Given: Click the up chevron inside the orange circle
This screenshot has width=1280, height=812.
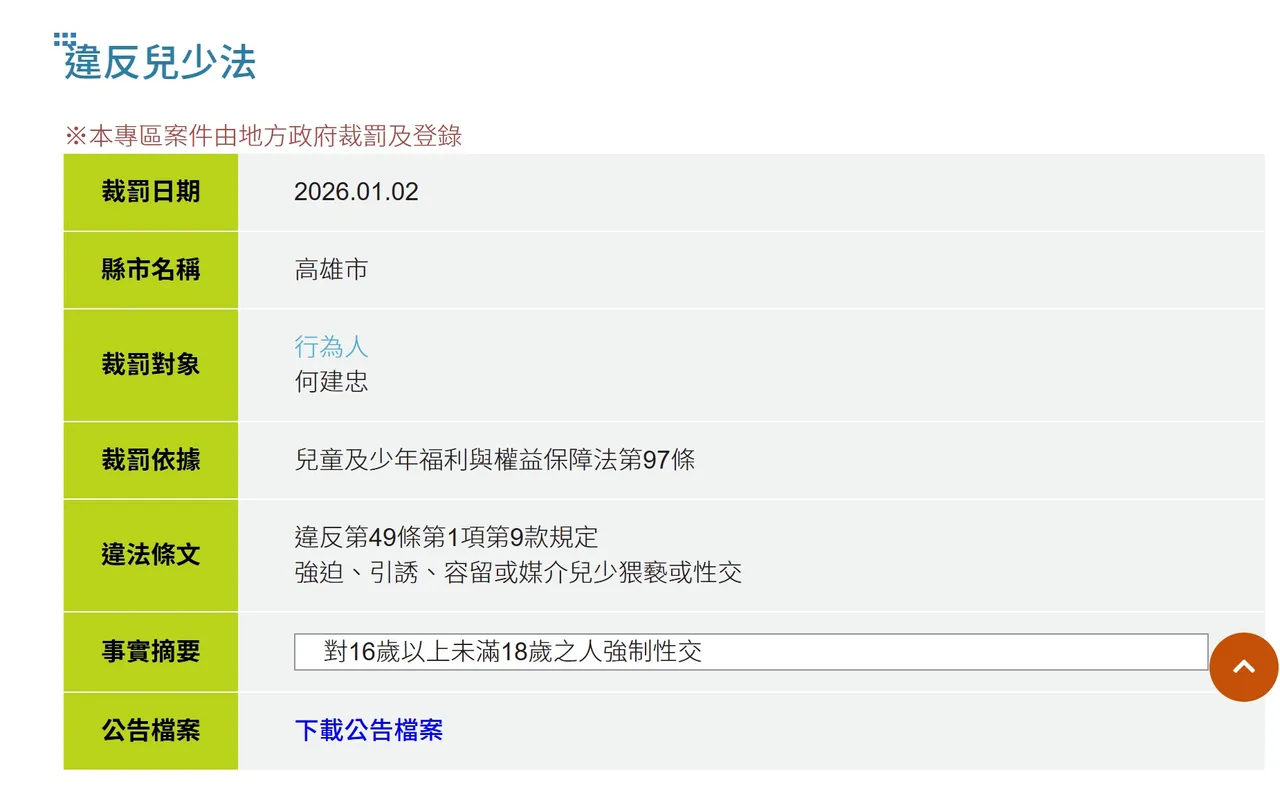Looking at the screenshot, I should (x=1244, y=667).
